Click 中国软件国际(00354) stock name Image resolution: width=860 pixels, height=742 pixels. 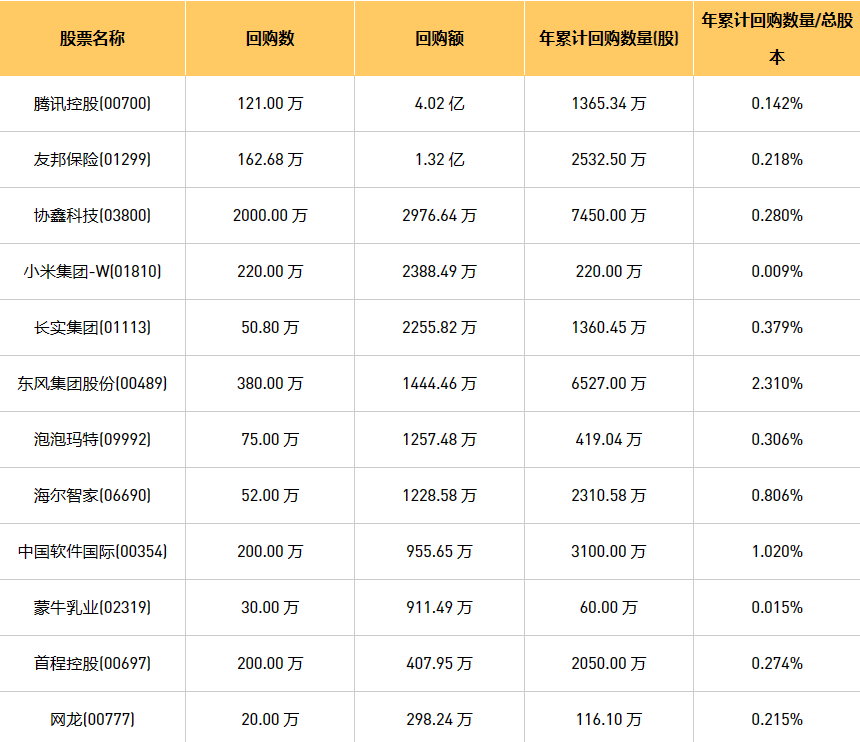pyautogui.click(x=92, y=551)
